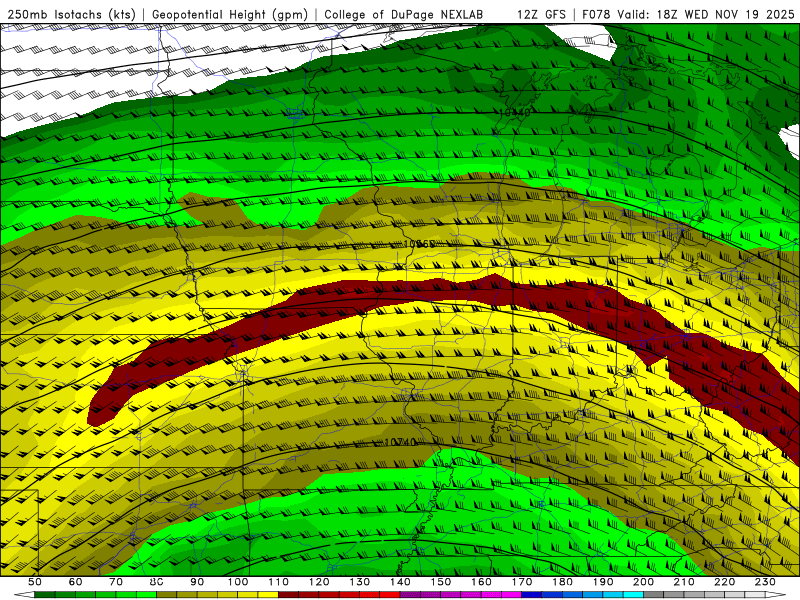800x600 pixels.
Task: Click the colorbar label '70'
Action: [116, 582]
